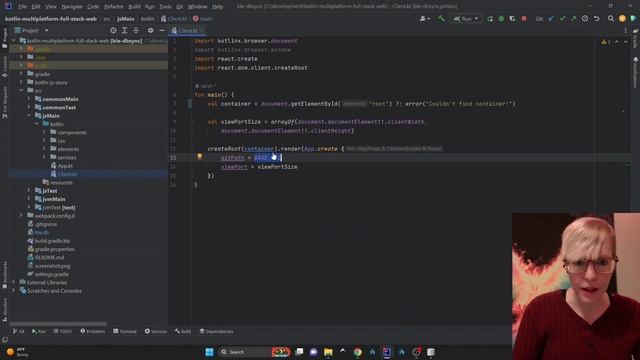Open the File menu
The image size is (640, 360).
[x=22, y=7]
